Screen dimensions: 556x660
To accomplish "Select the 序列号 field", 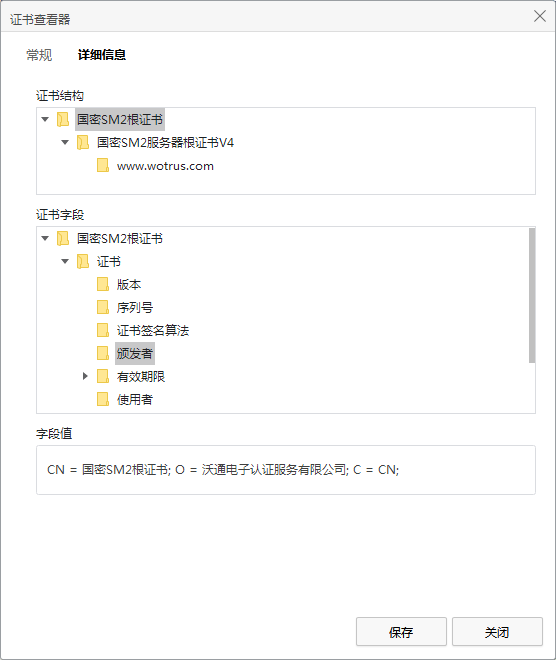I will 135,307.
